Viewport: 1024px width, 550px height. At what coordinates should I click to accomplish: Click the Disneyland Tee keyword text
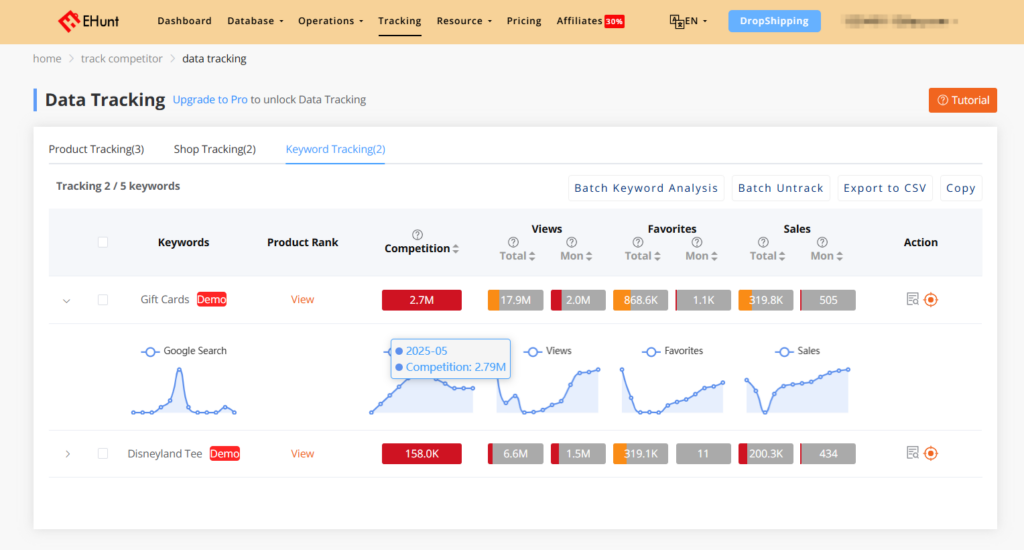tap(165, 453)
